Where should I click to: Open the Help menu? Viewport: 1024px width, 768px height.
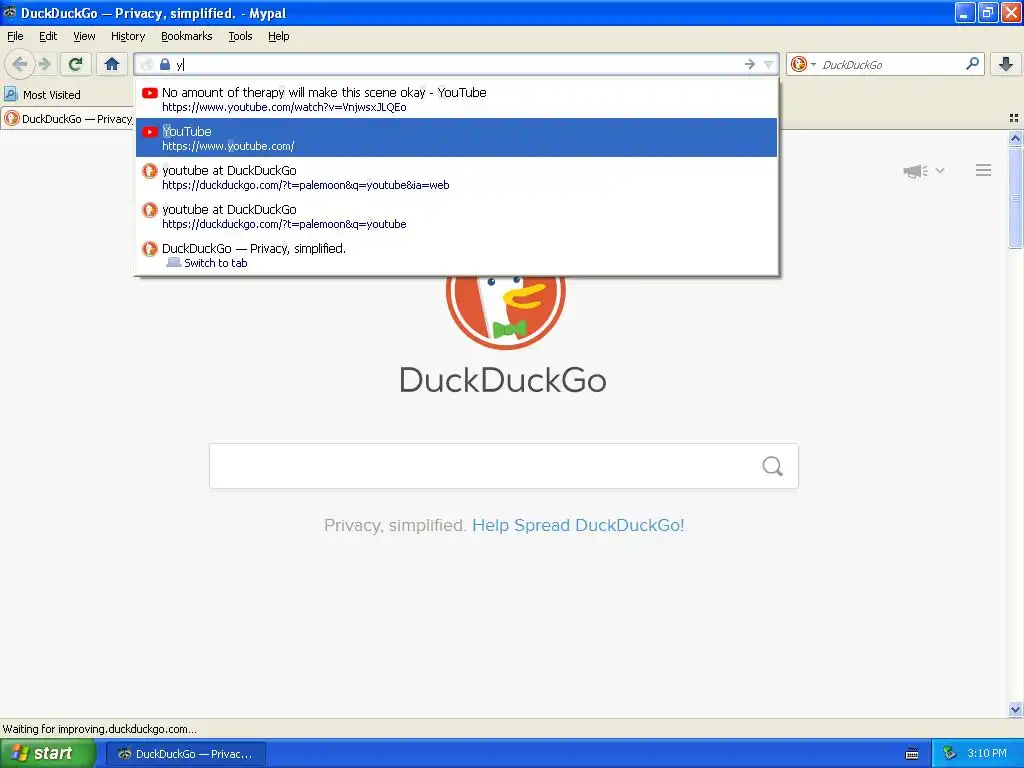279,36
